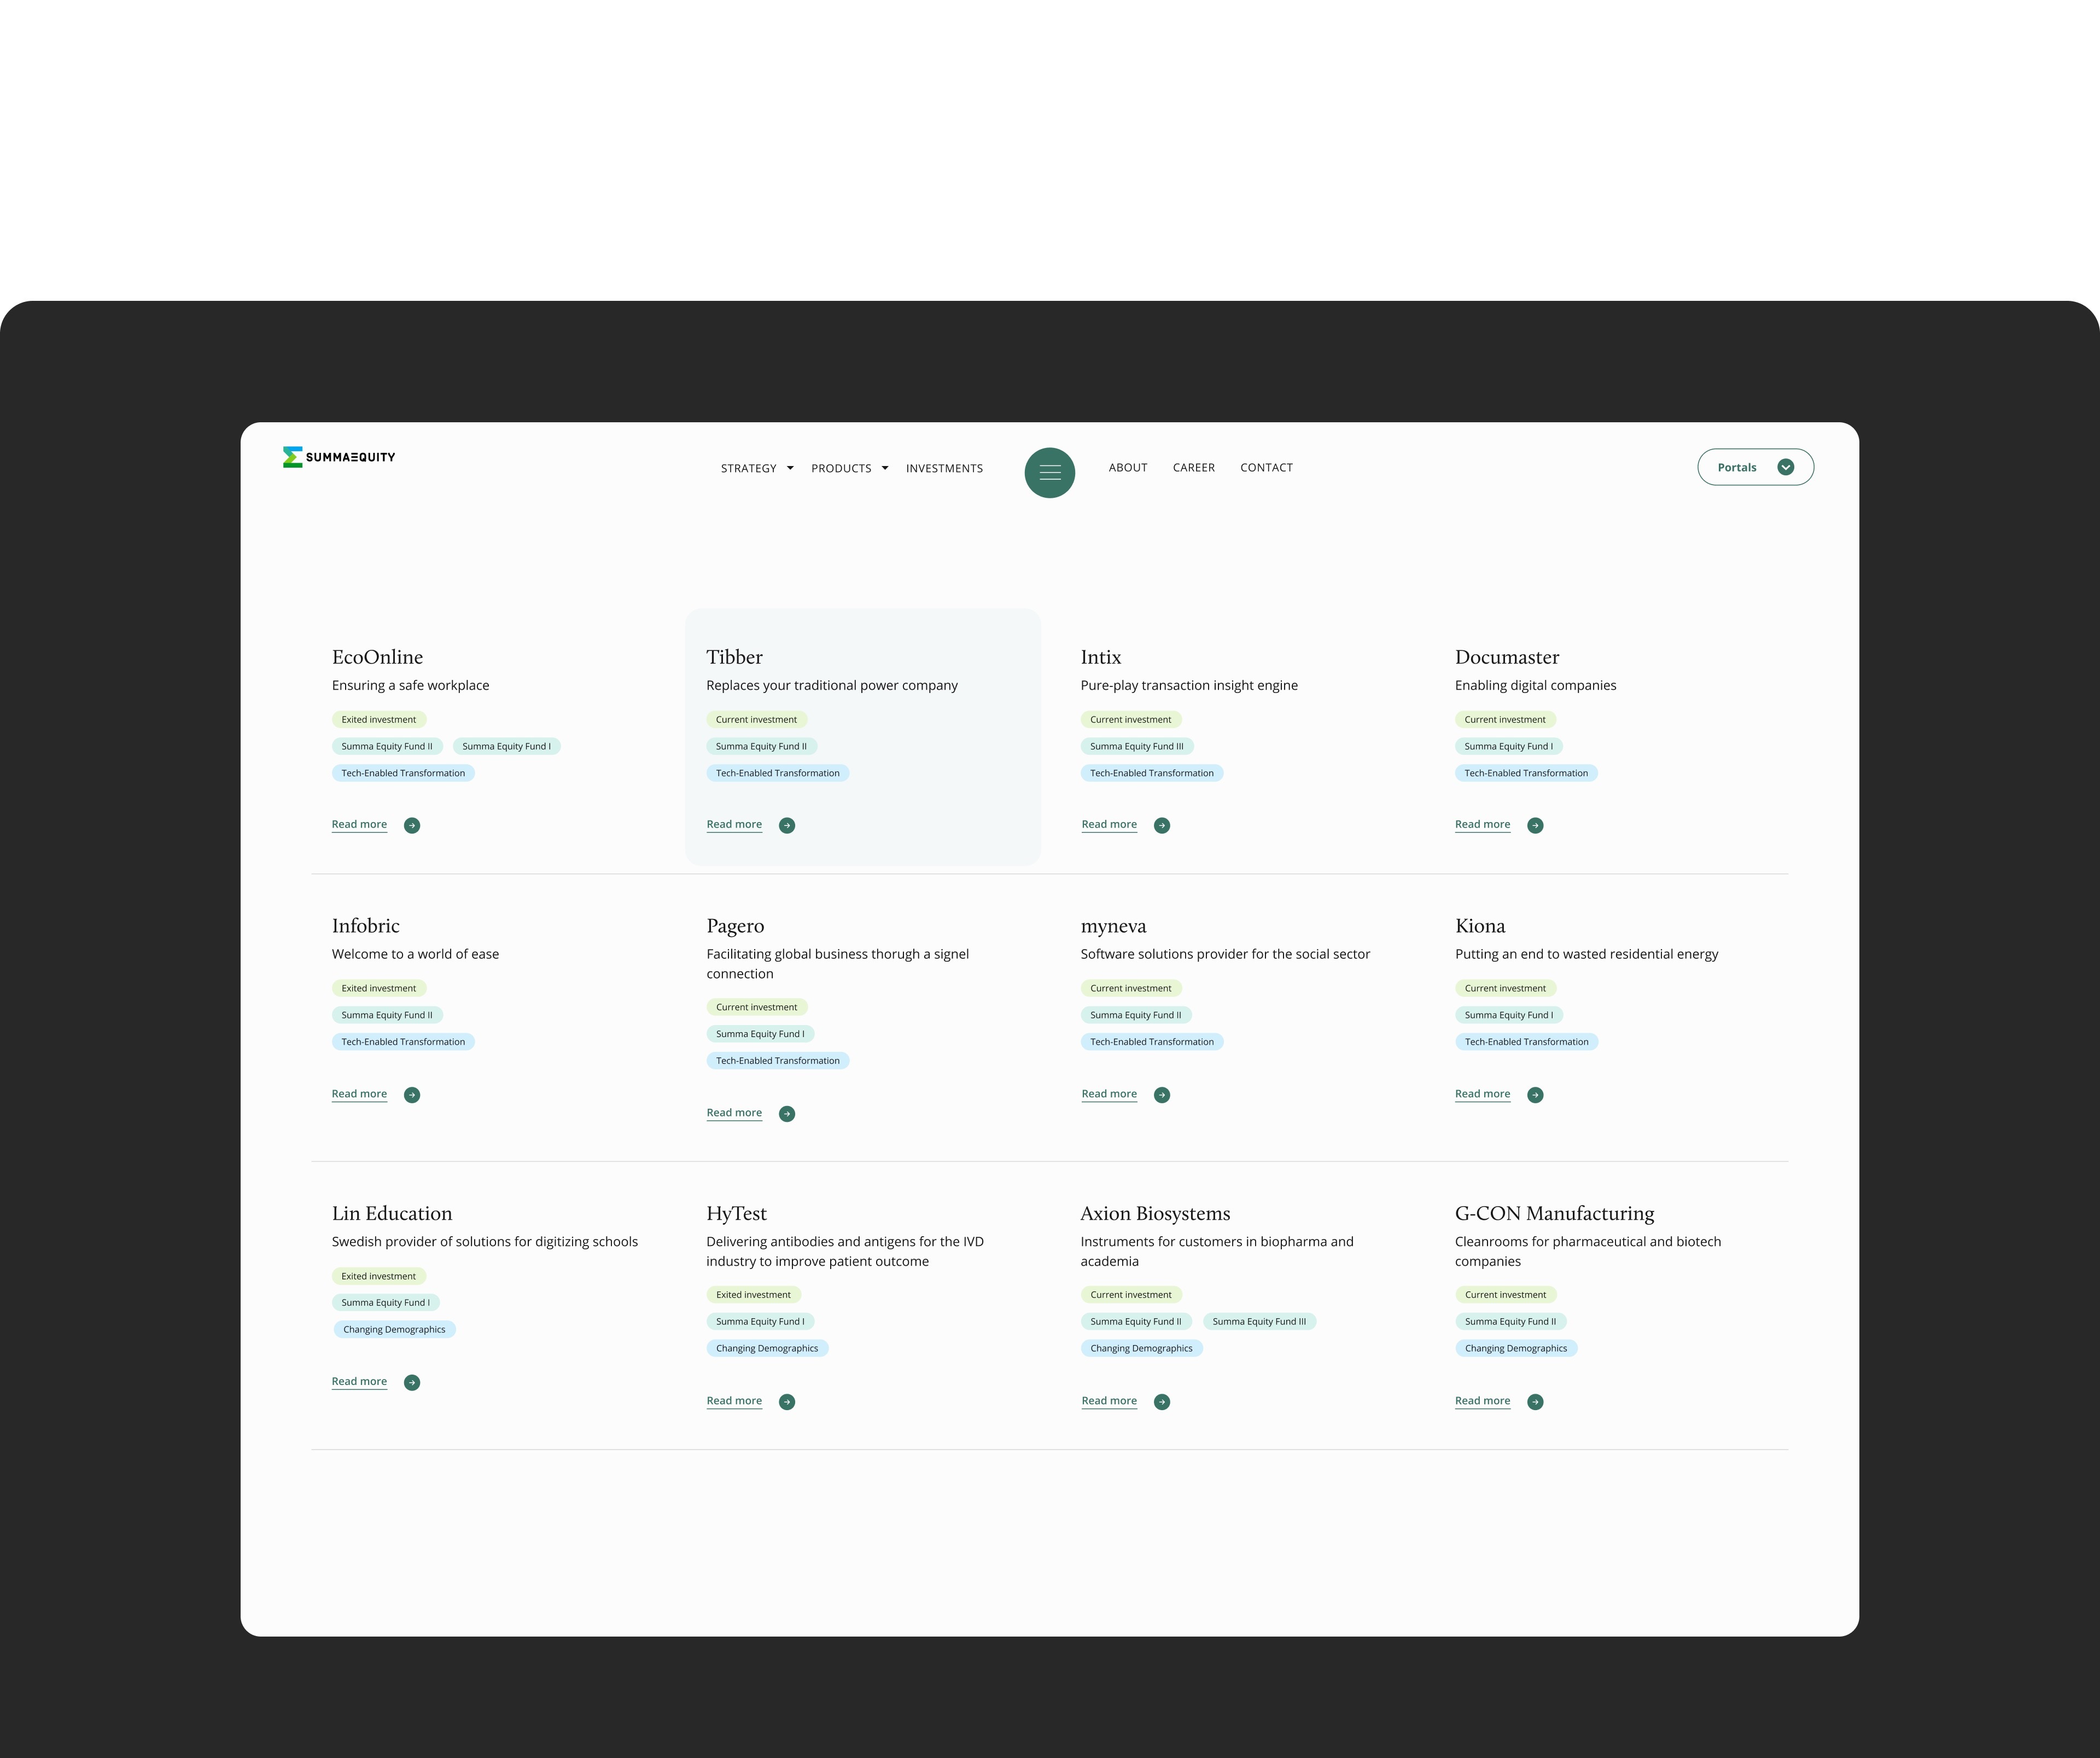Screen dimensions: 2100x1758
Task: Click Read more under HyTest
Action: click(734, 1401)
